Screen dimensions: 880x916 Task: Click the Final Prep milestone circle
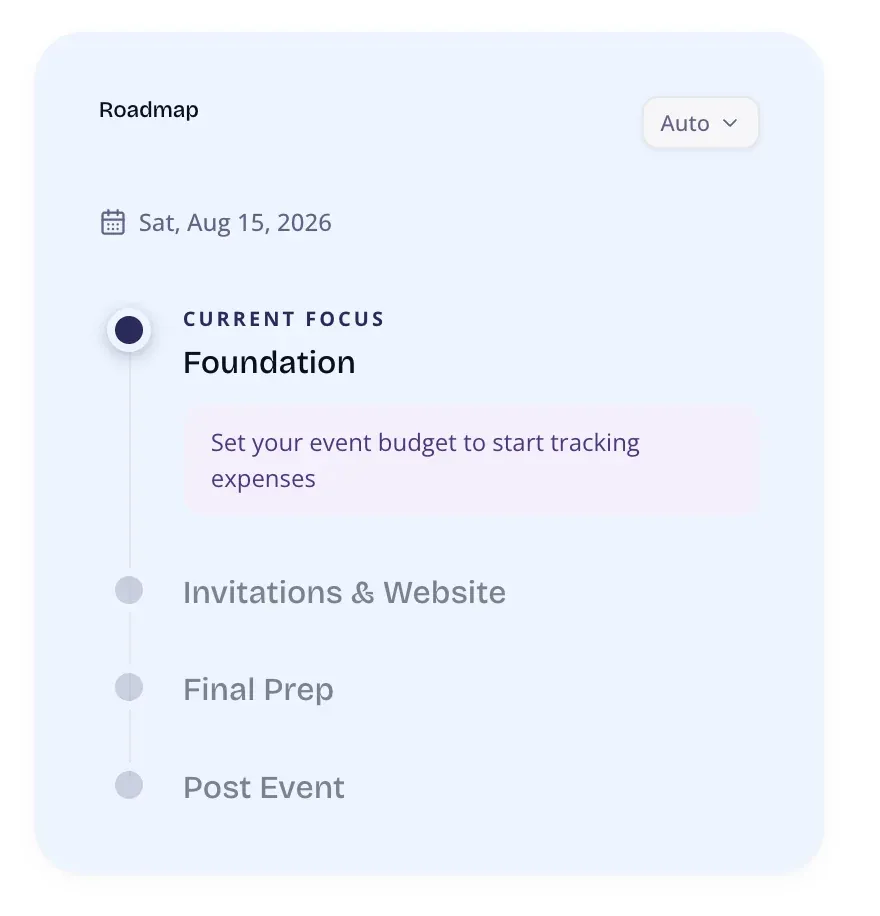tap(128, 687)
